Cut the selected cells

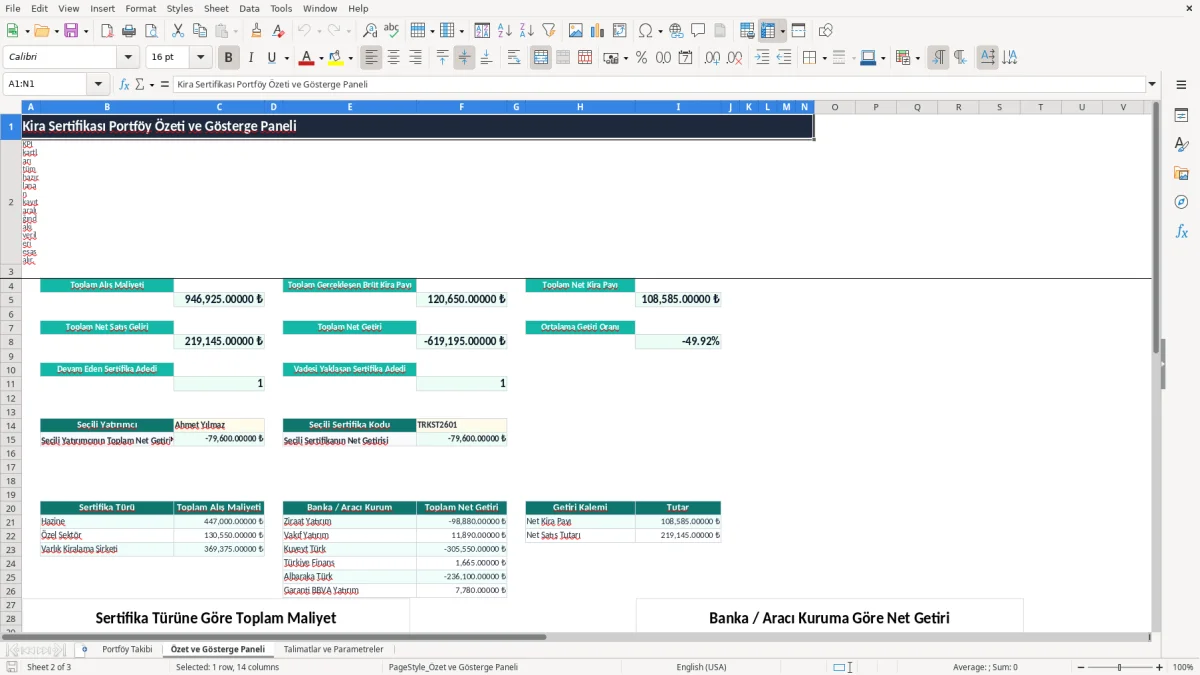(177, 31)
